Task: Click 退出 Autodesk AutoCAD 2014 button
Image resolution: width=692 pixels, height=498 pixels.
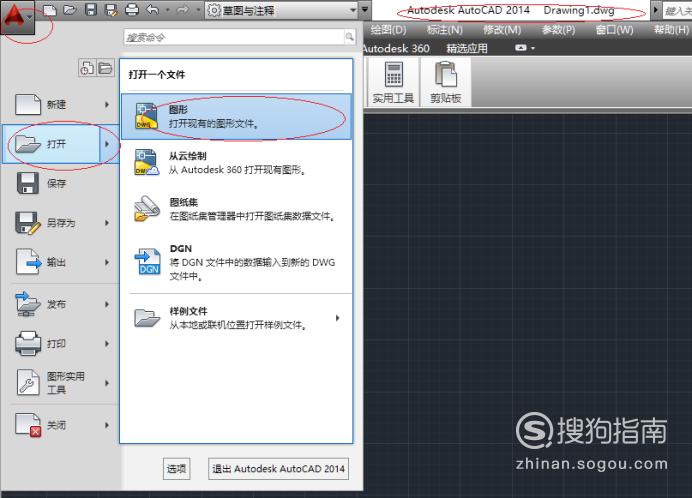Action: [x=278, y=469]
